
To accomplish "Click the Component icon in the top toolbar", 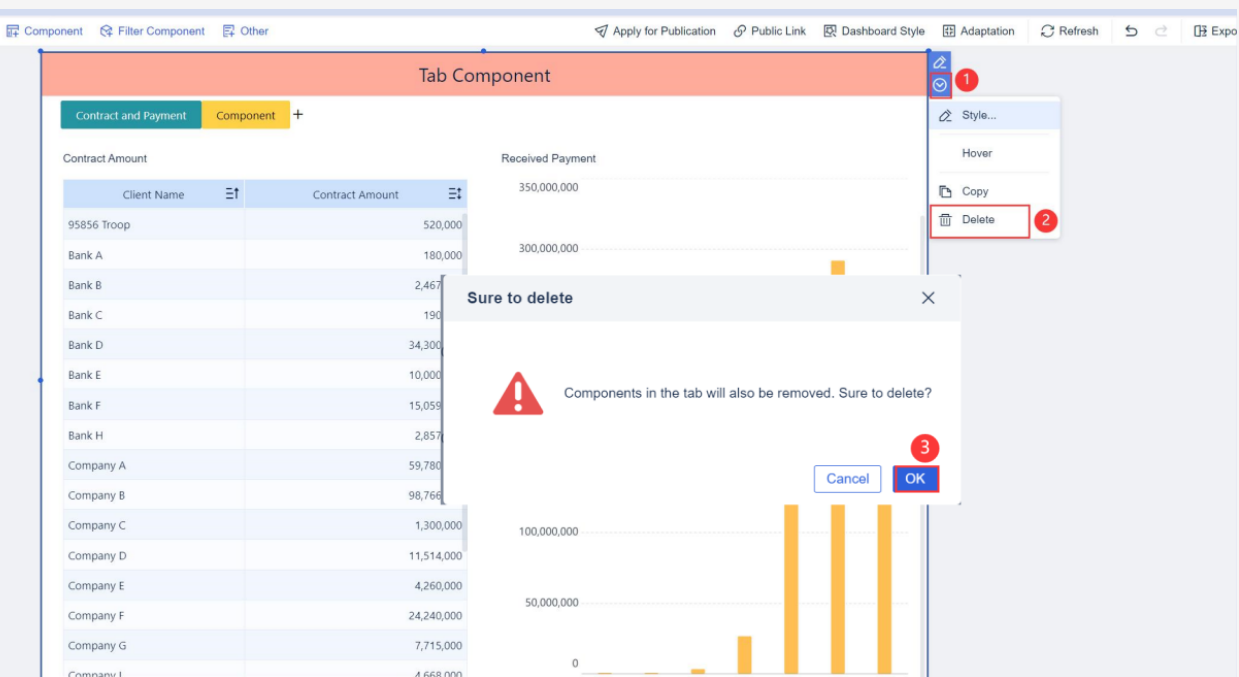I will pyautogui.click(x=13, y=31).
